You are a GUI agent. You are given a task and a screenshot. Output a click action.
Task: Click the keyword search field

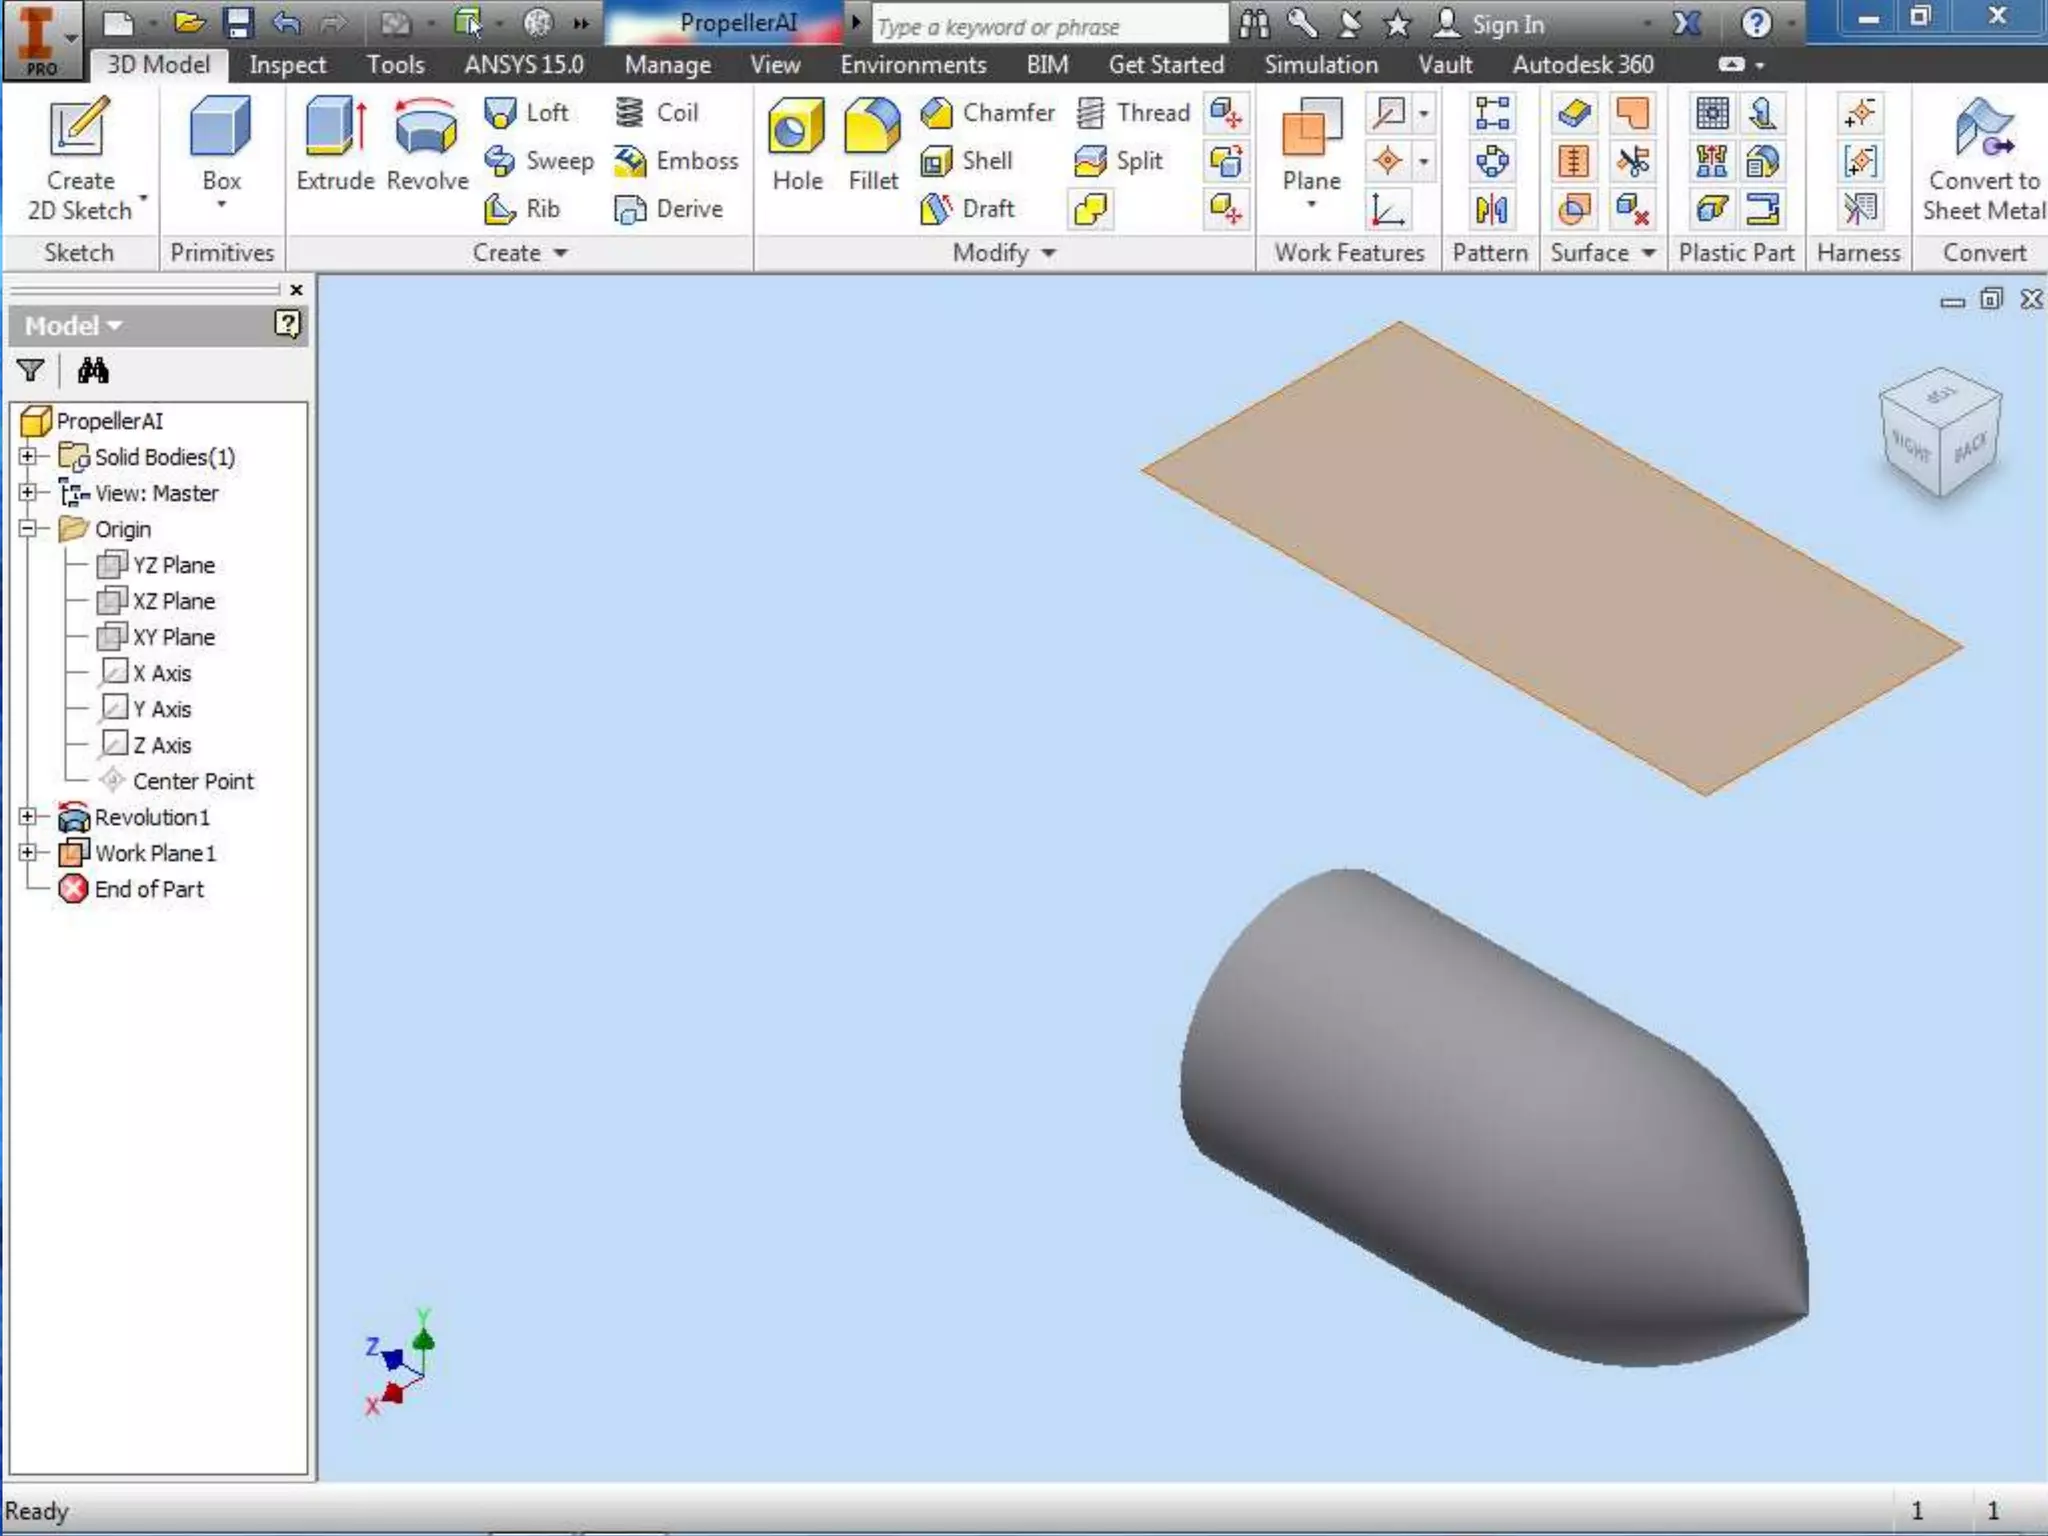1048,27
